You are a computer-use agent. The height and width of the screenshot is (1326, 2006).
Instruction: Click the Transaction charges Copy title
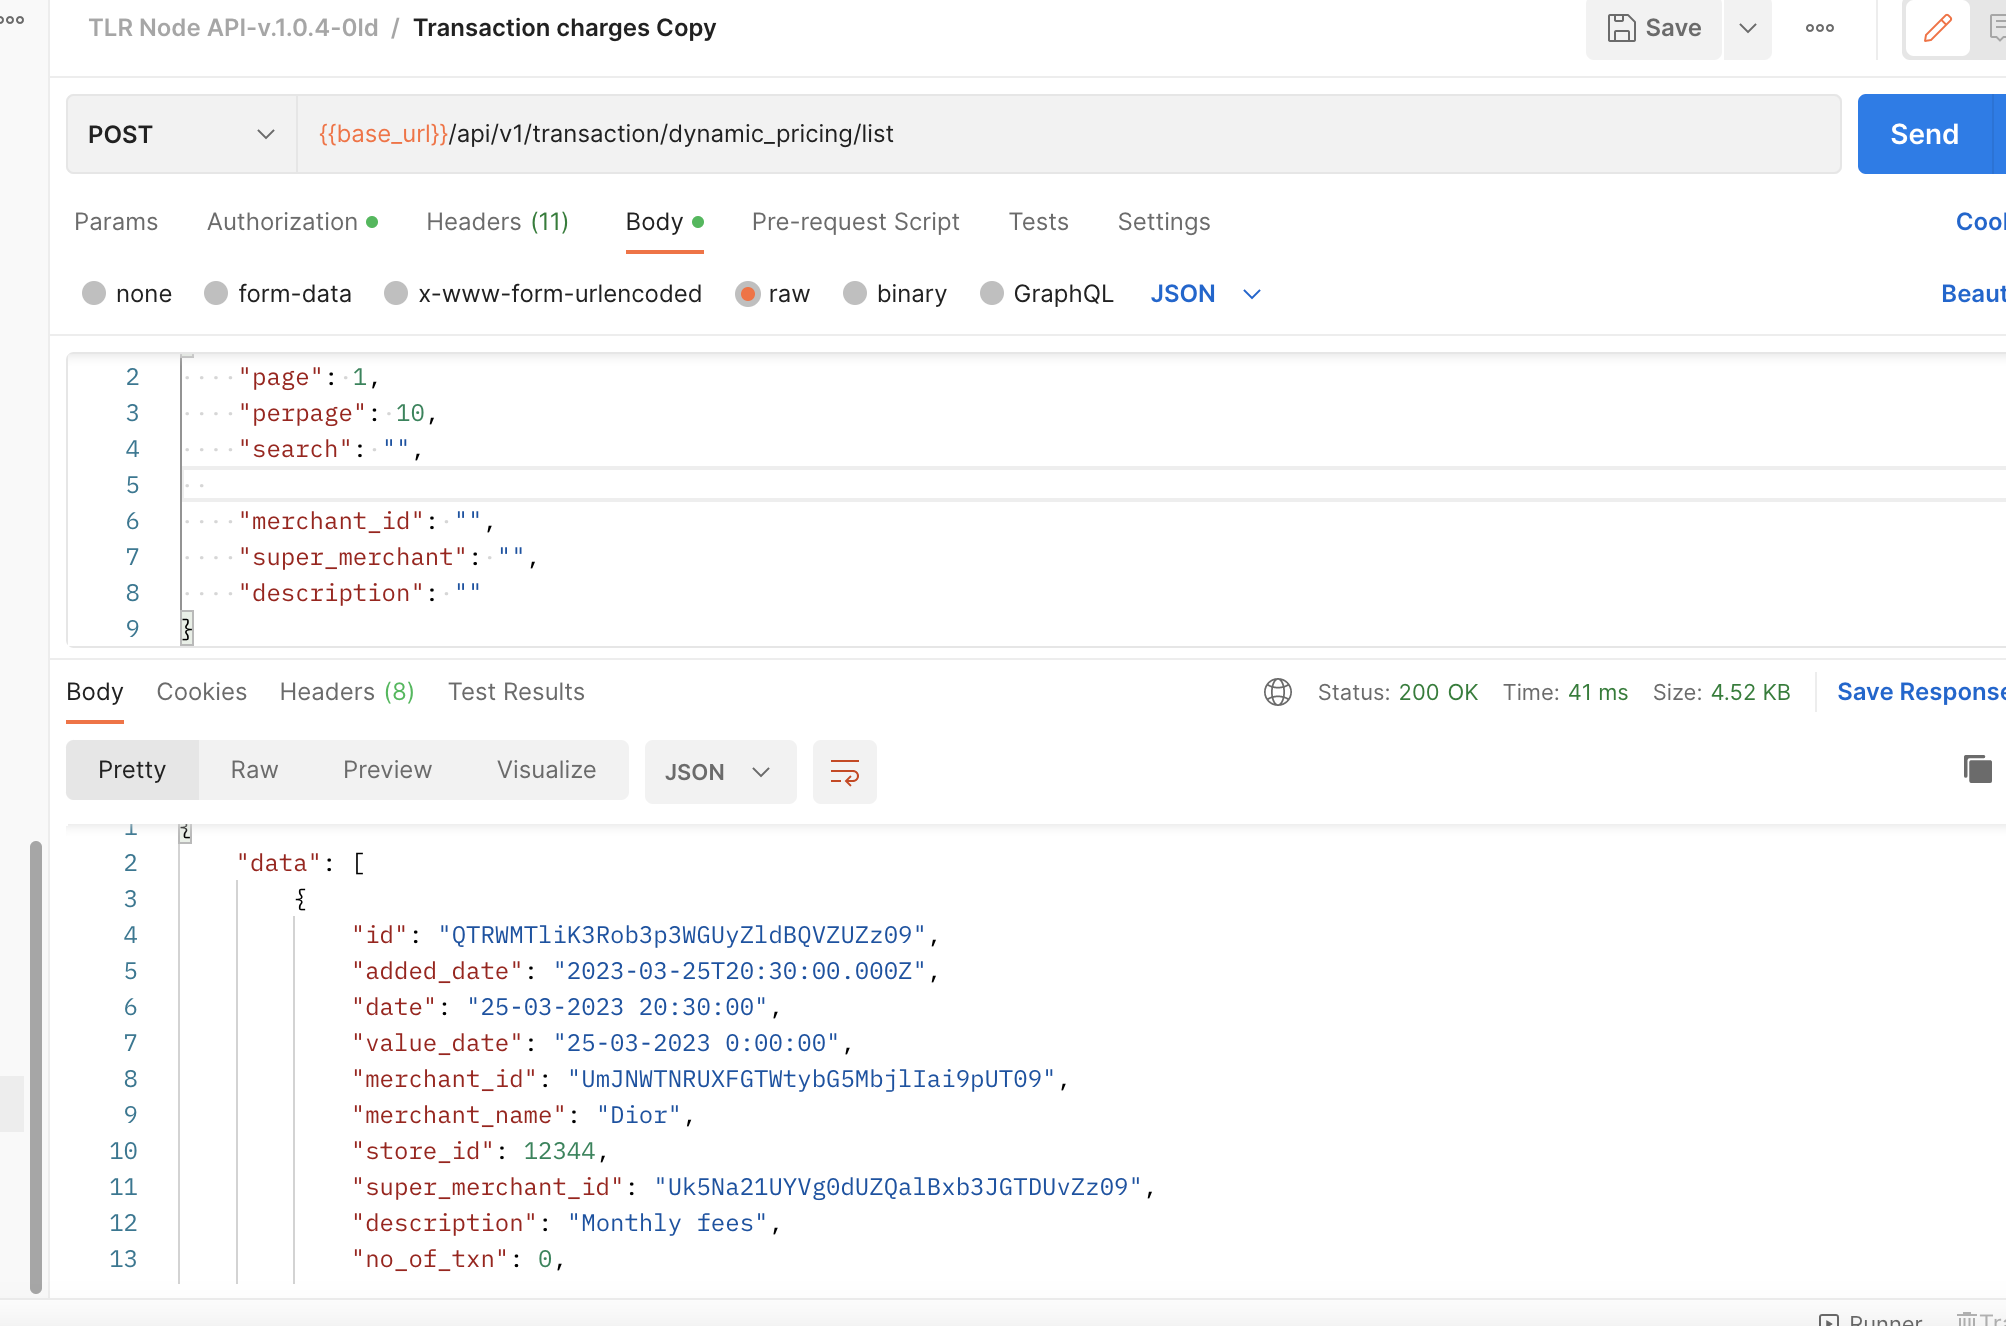(565, 28)
